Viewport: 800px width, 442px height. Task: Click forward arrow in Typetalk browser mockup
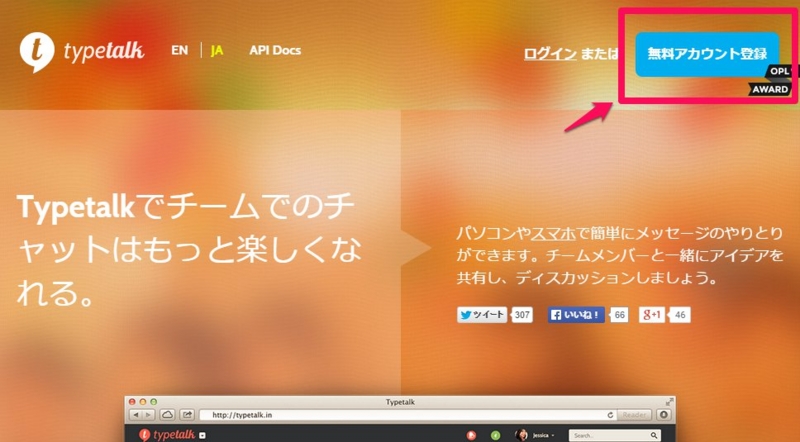(148, 415)
